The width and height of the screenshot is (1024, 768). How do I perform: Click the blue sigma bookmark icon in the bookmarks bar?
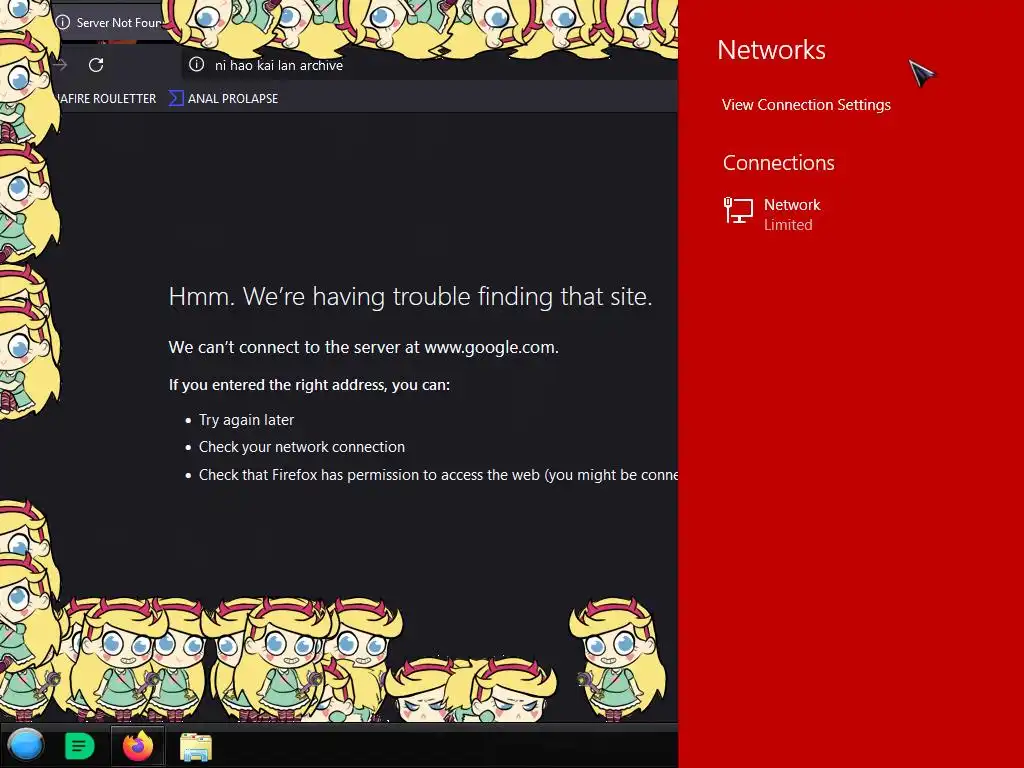point(176,99)
